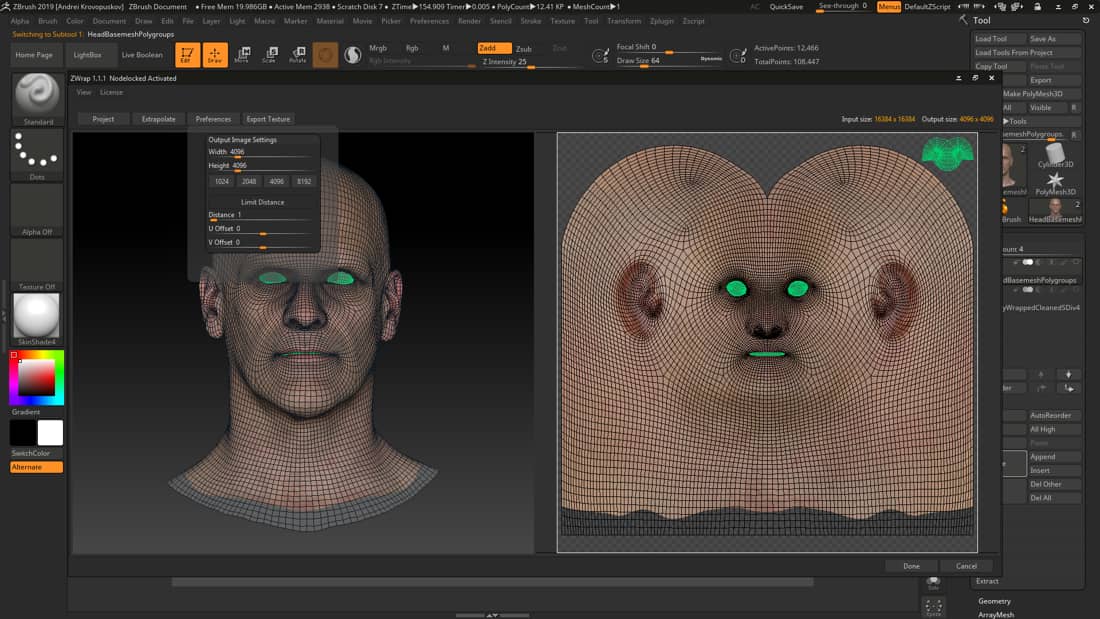
Task: Expand ArrayMesh section
Action: (995, 615)
